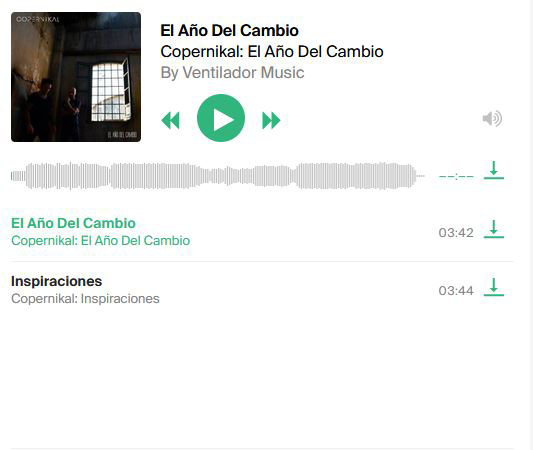Viewport: 533px width, 450px height.
Task: Click the green play button
Action: [x=221, y=118]
